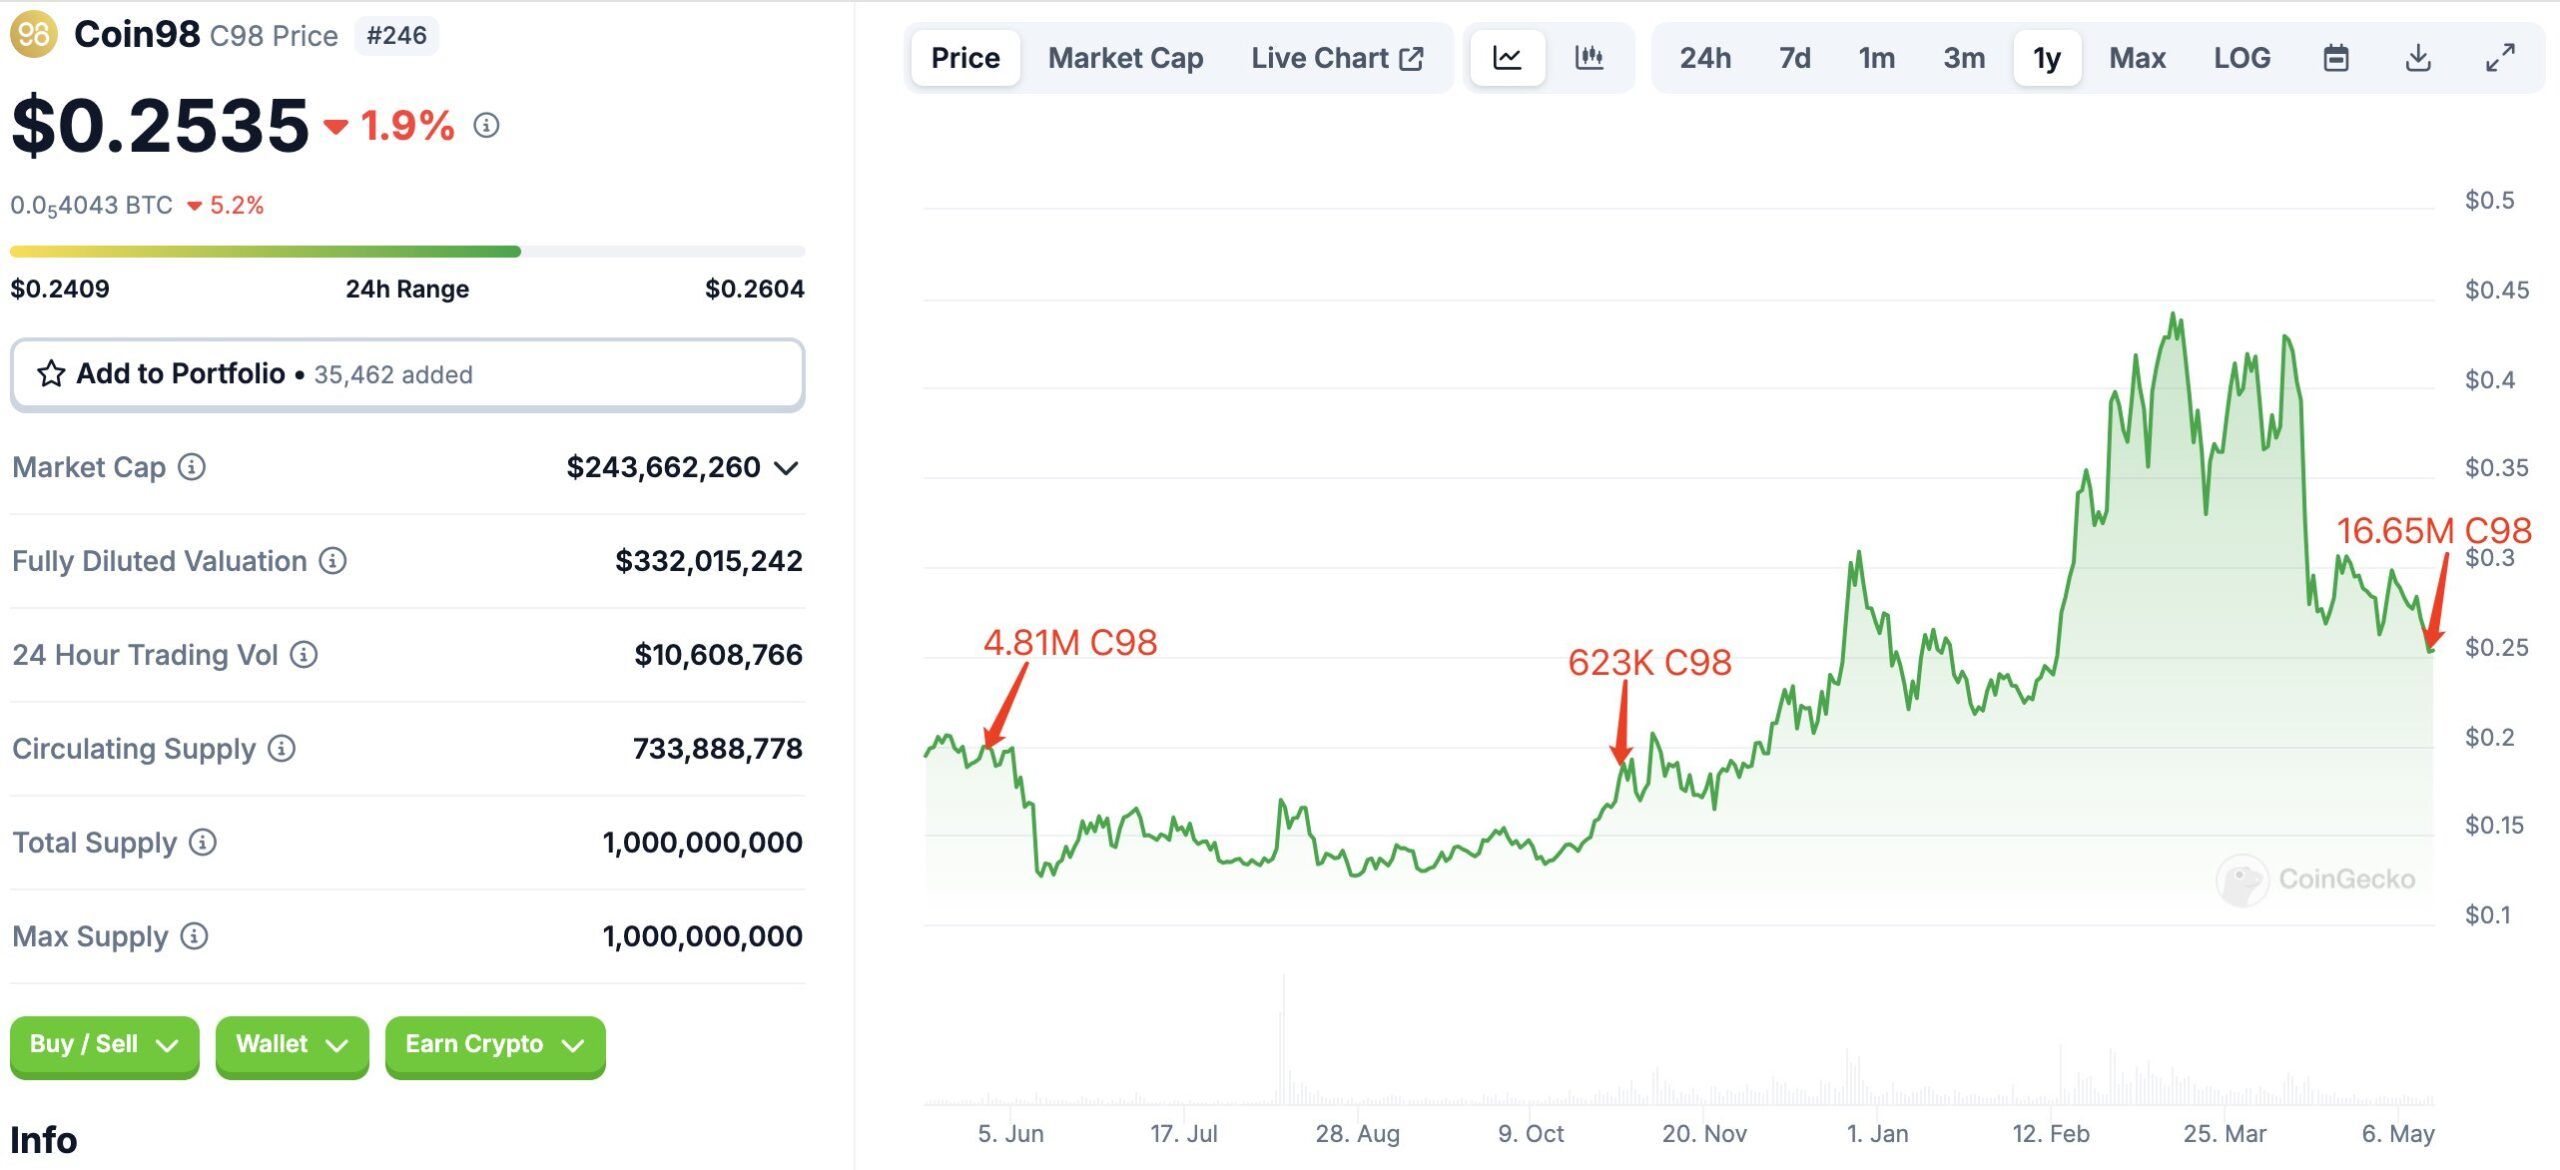Download the chart data
This screenshot has height=1170, width=2560.
tap(2418, 58)
